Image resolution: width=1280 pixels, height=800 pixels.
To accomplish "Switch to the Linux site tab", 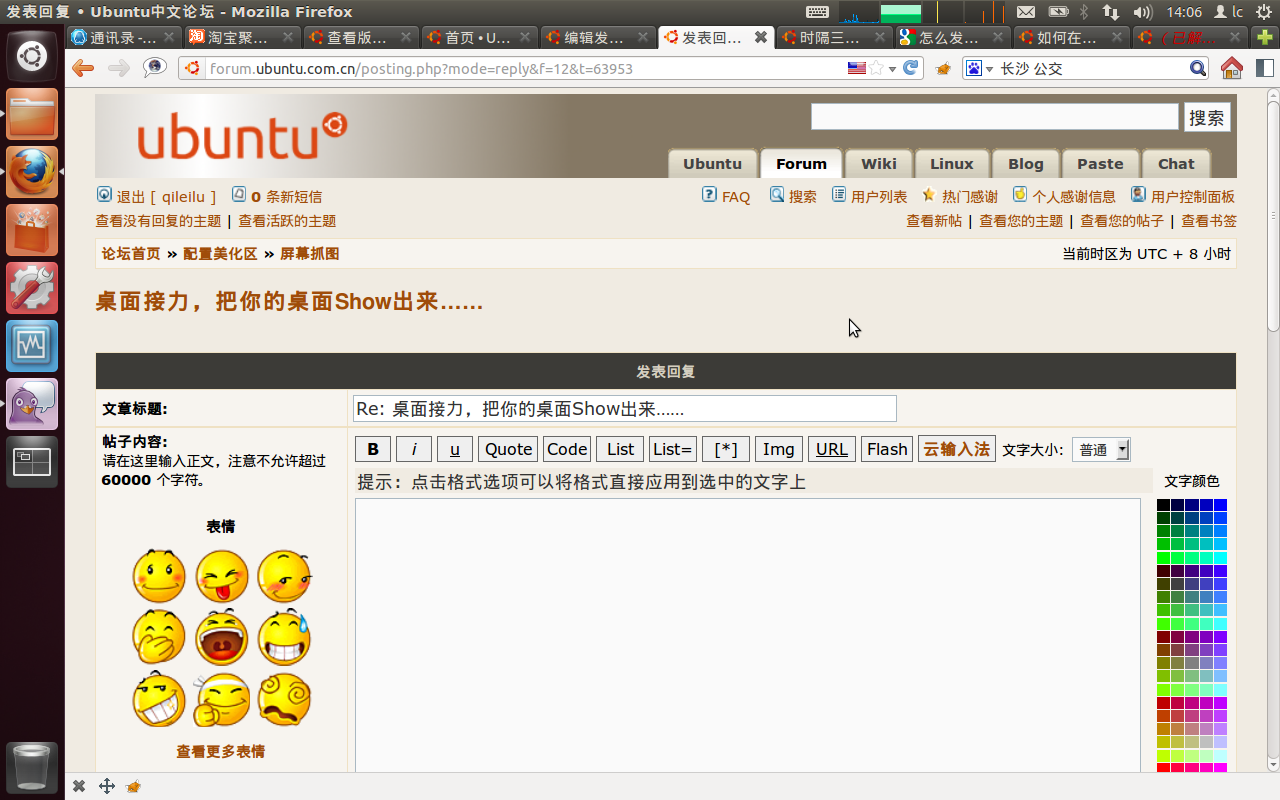I will click(x=951, y=164).
